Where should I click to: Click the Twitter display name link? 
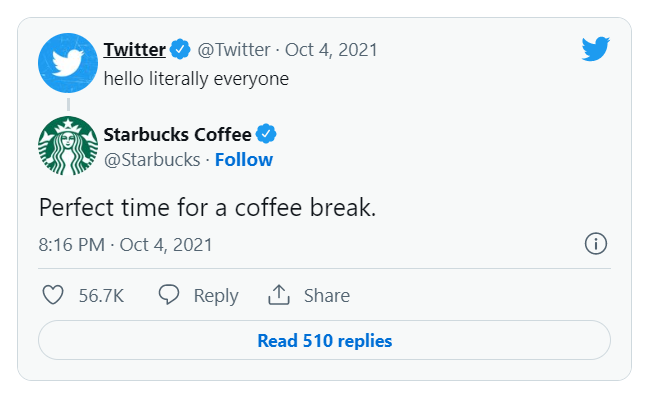[x=135, y=49]
